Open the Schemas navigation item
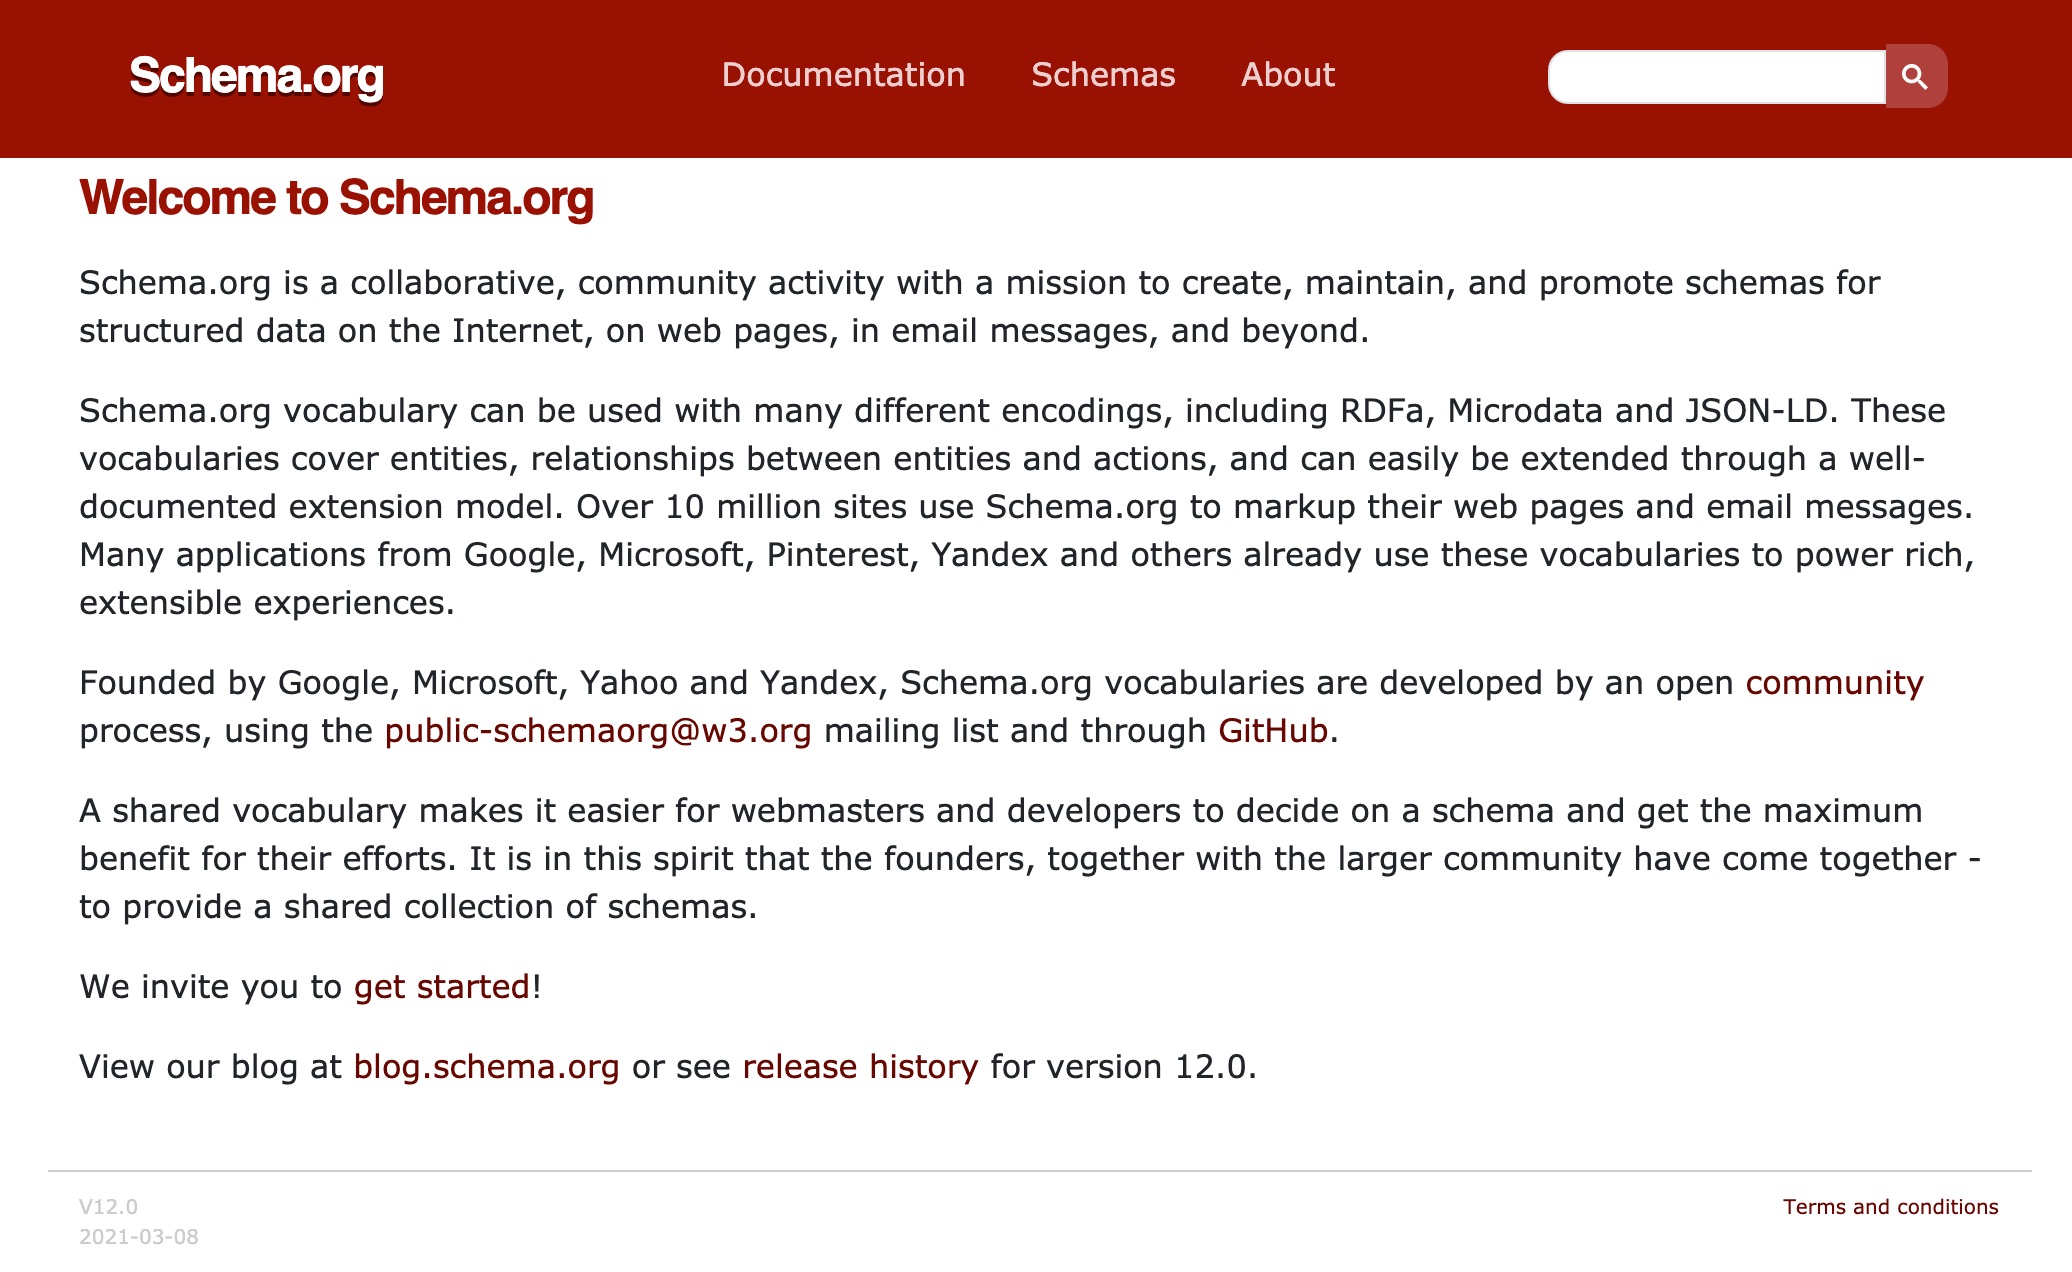Screen dimensions: 2072x1272 [x=1101, y=76]
